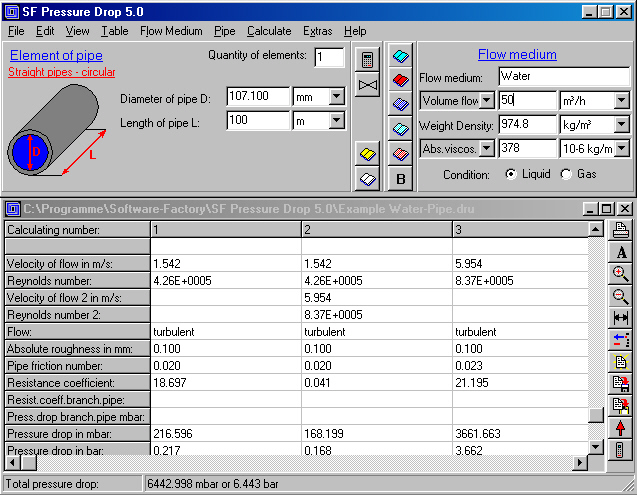
Task: Click the SF Pressure Drop title bar icon
Action: click(x=11, y=12)
